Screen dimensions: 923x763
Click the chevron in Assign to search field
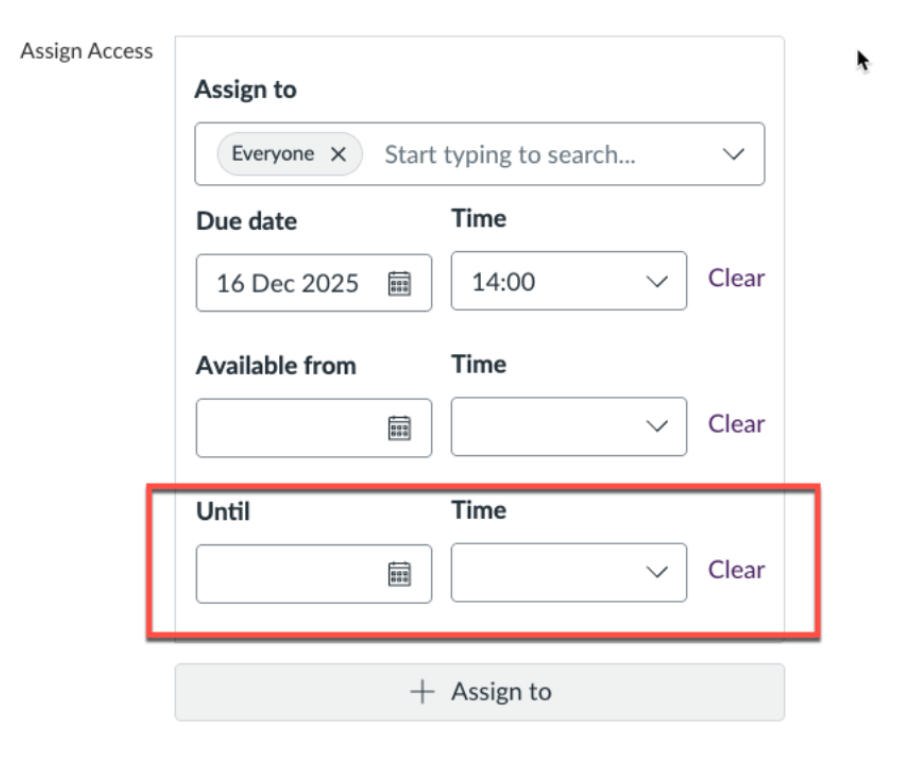(x=734, y=154)
